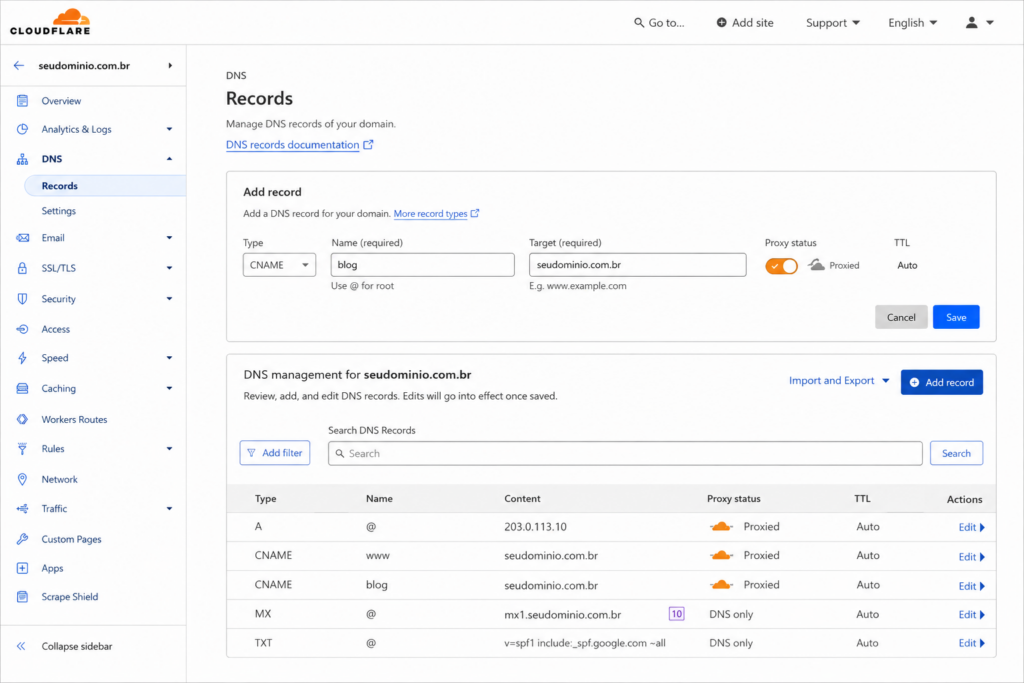Image resolution: width=1024 pixels, height=683 pixels.
Task: Click the Traffic icon in sidebar
Action: tap(22, 508)
